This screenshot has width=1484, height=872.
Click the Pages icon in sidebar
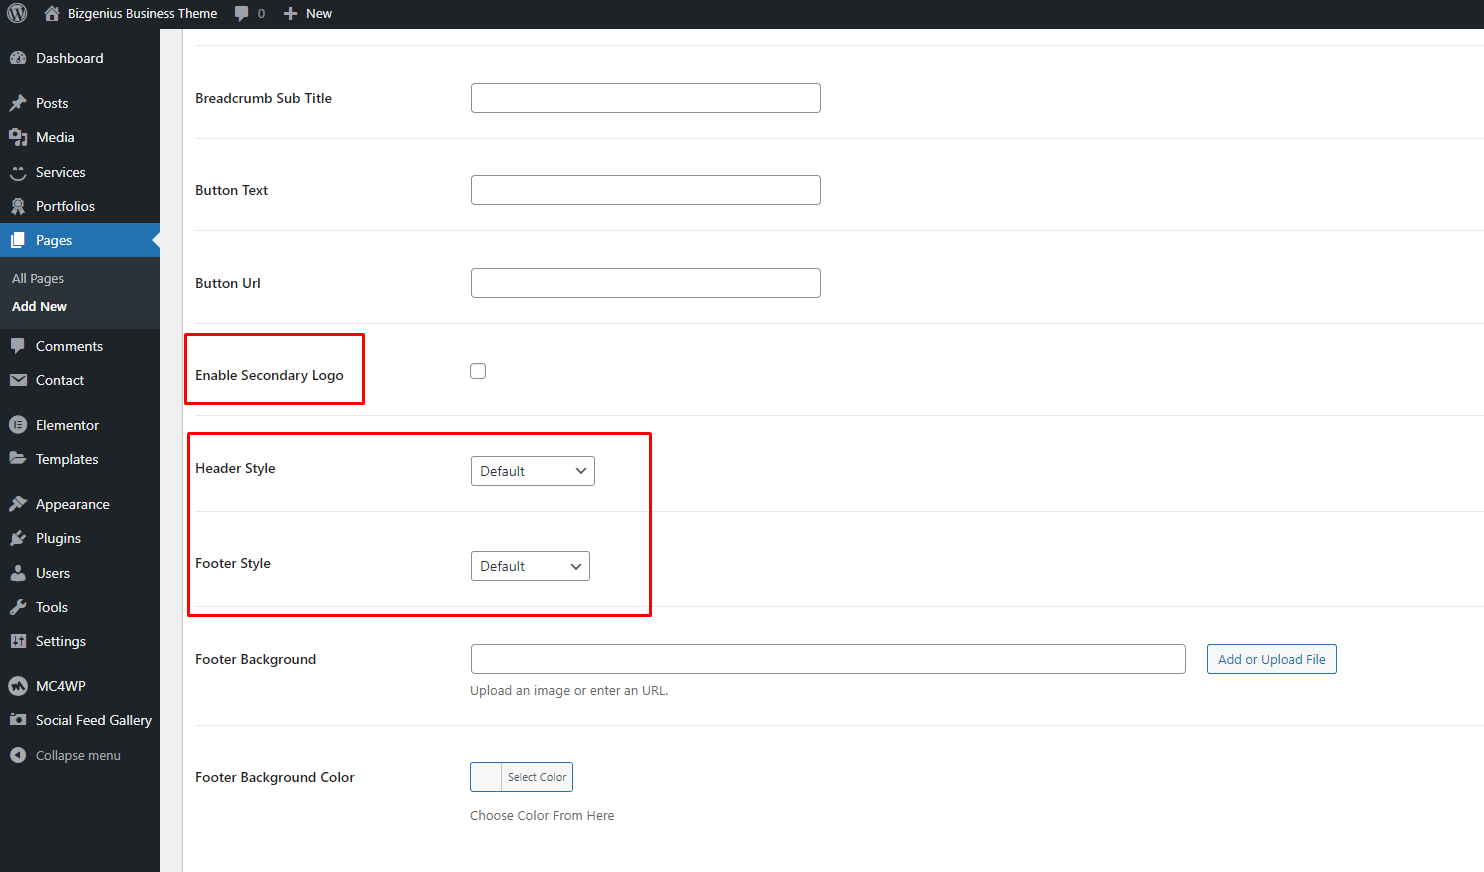(18, 240)
